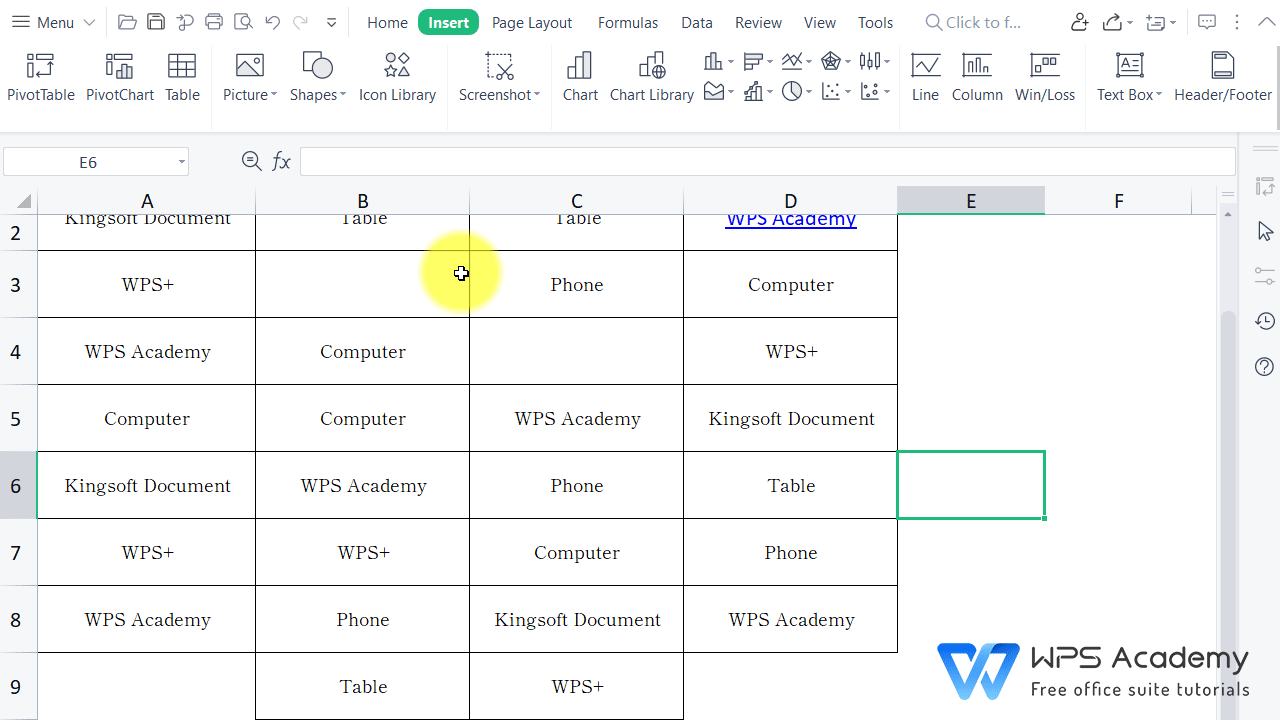This screenshot has width=1280, height=720.
Task: Insert an area chart
Action: (713, 92)
